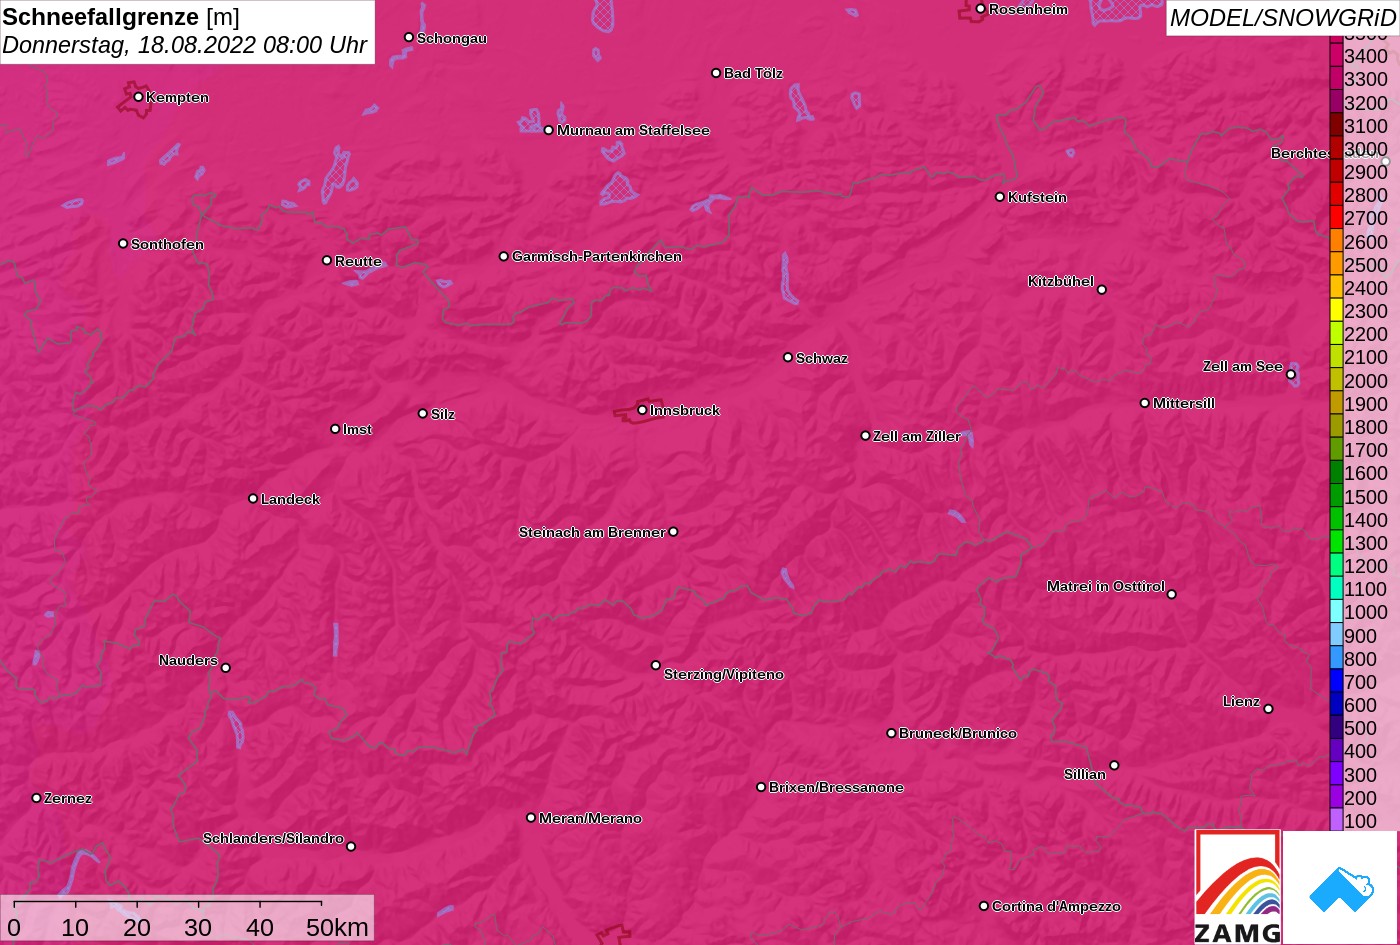Viewport: 1400px width, 945px height.
Task: Click the Zell am Ziller label
Action: [x=917, y=436]
